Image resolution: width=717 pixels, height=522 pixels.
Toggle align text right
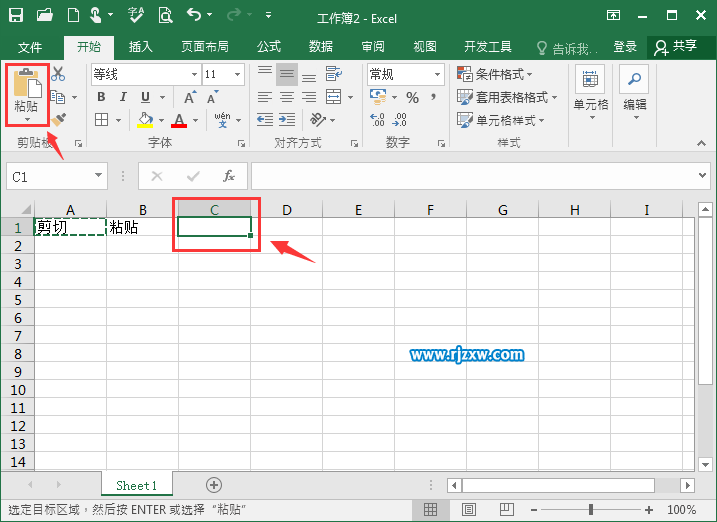[x=309, y=97]
